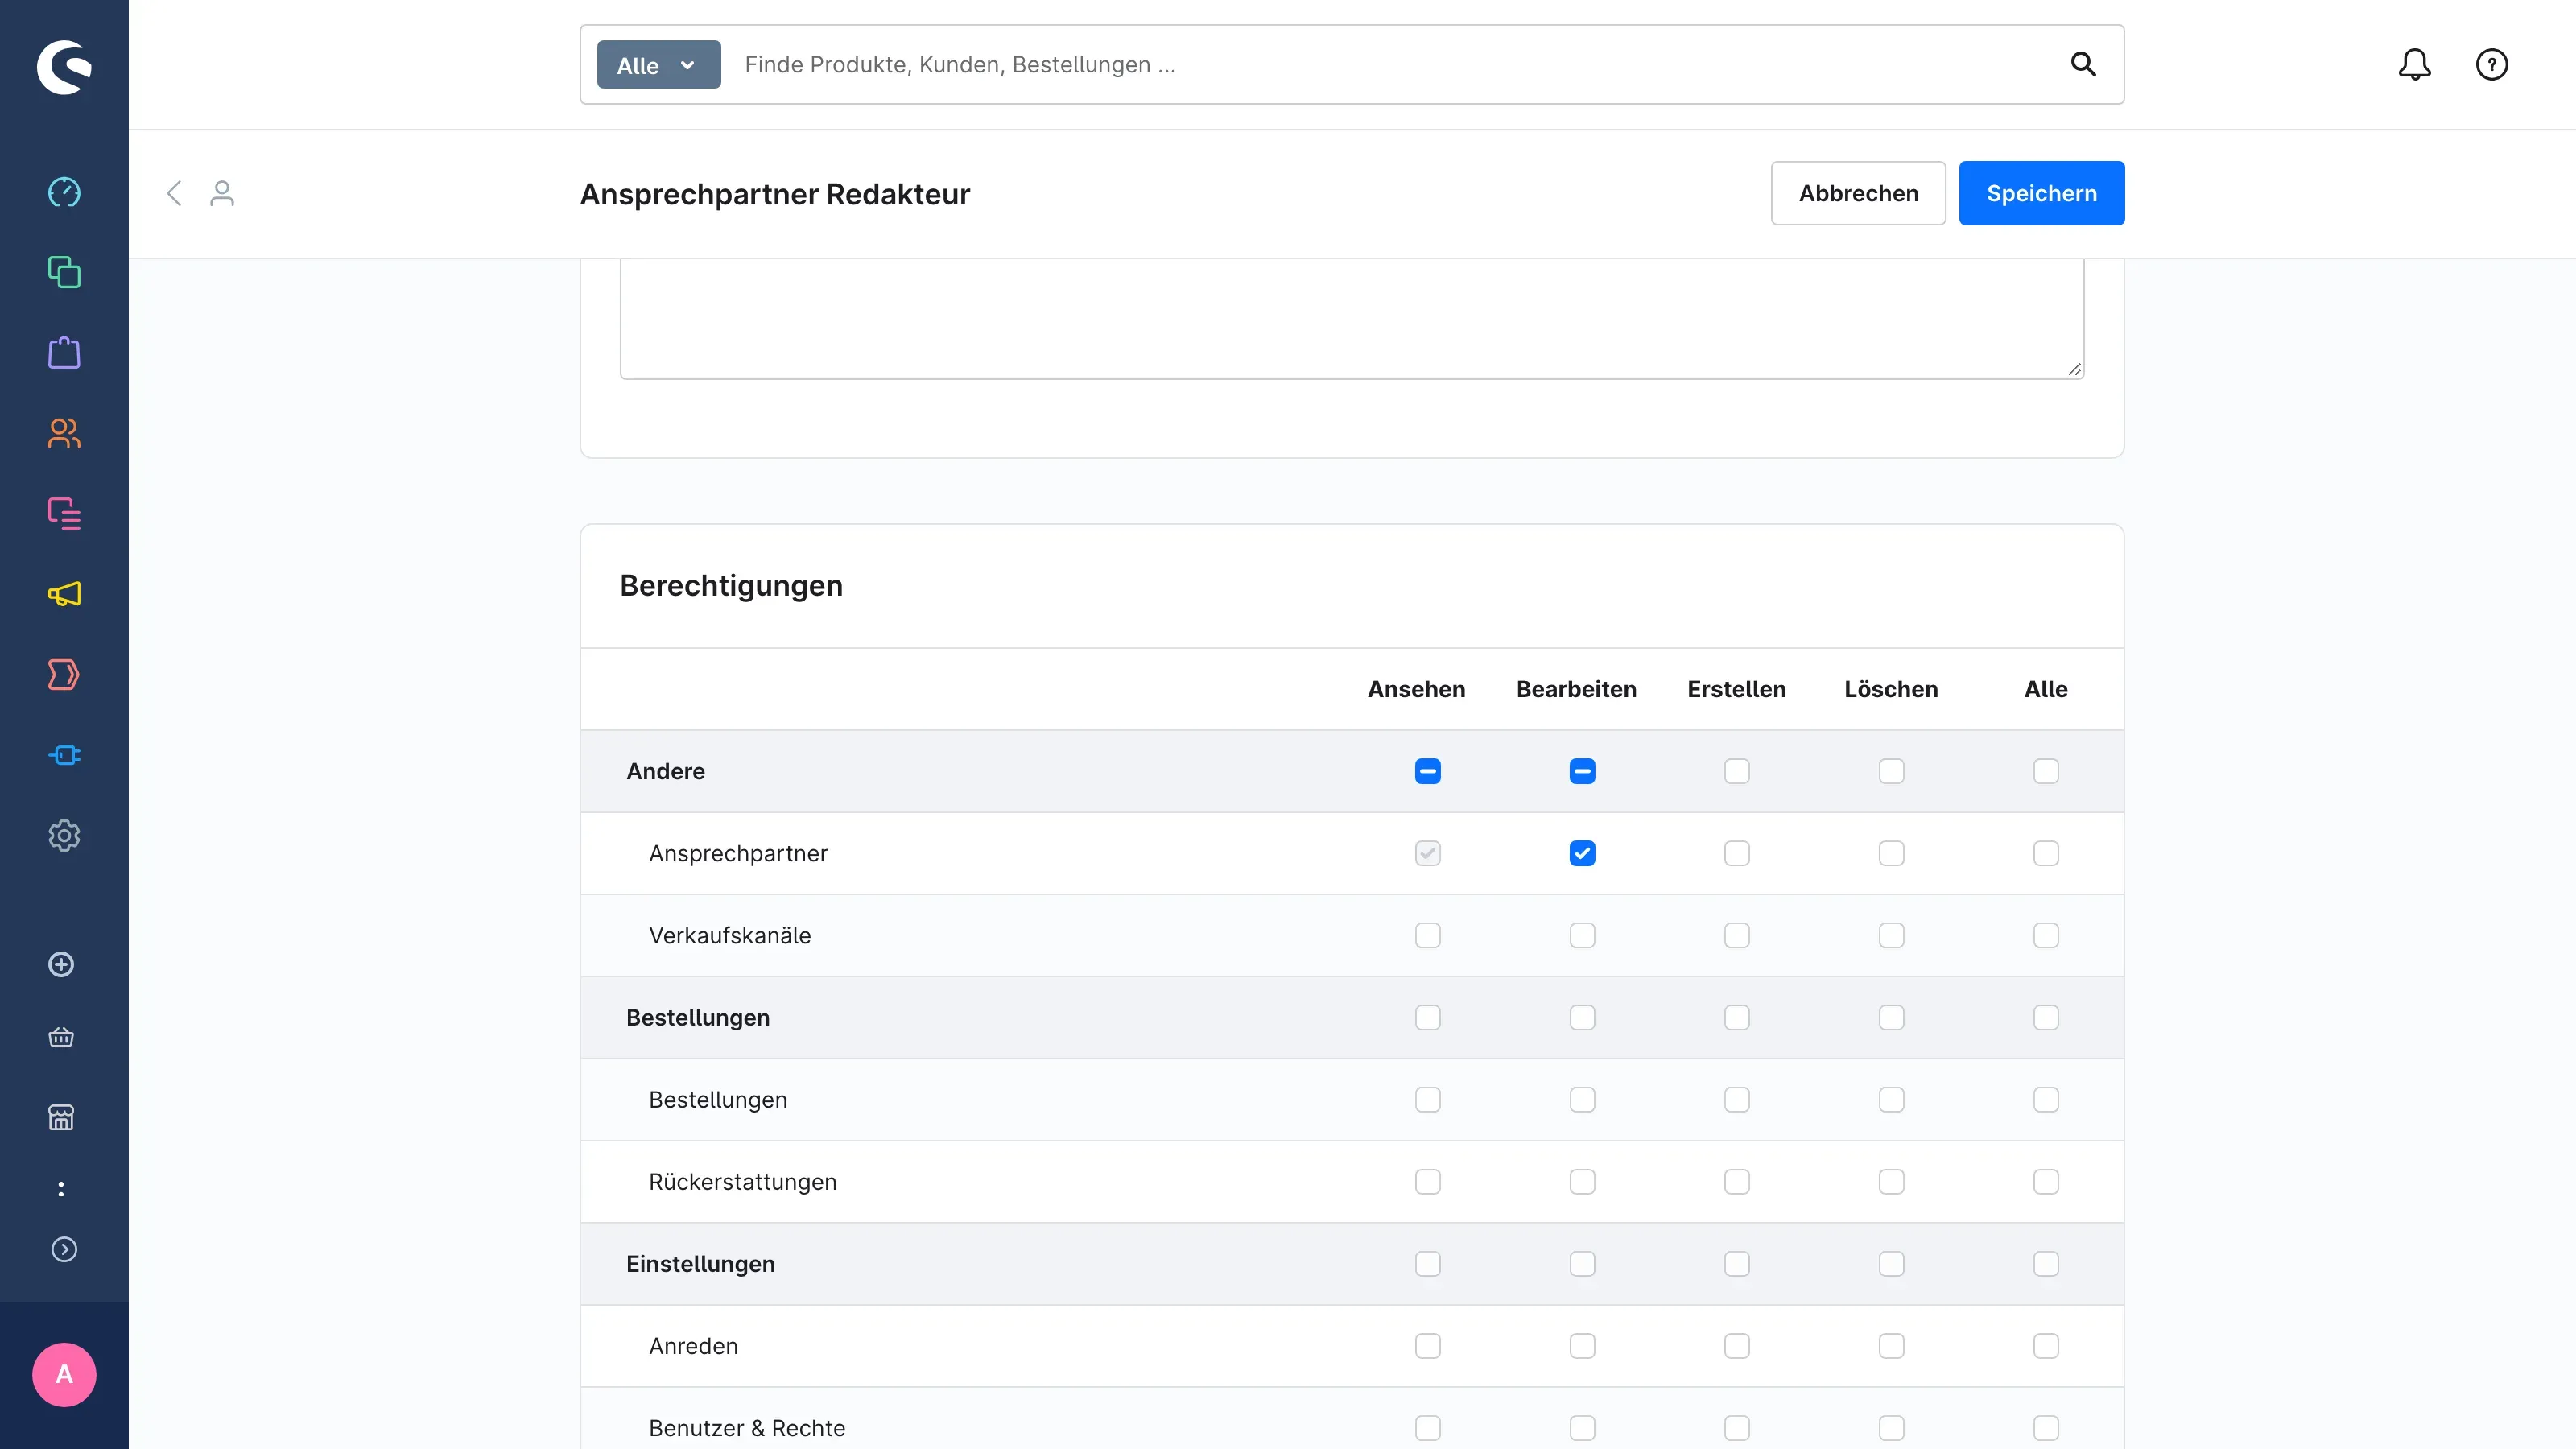2576x1449 pixels.
Task: Click the add sales channel plus icon
Action: point(61,965)
